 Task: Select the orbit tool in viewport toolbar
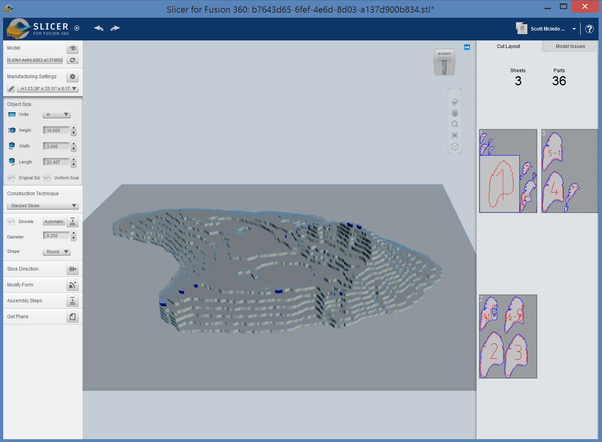click(x=455, y=102)
